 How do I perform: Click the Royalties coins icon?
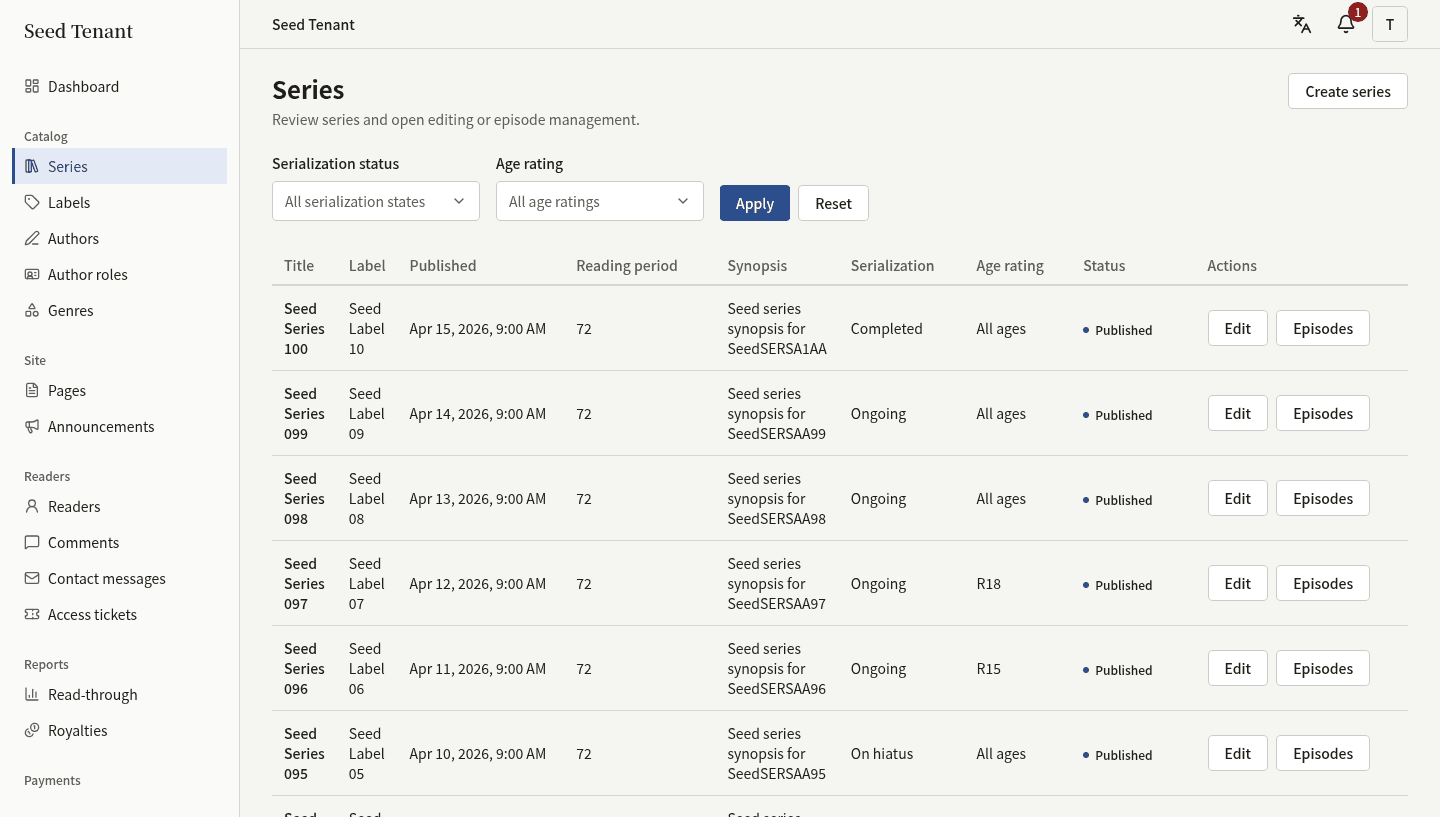(32, 730)
